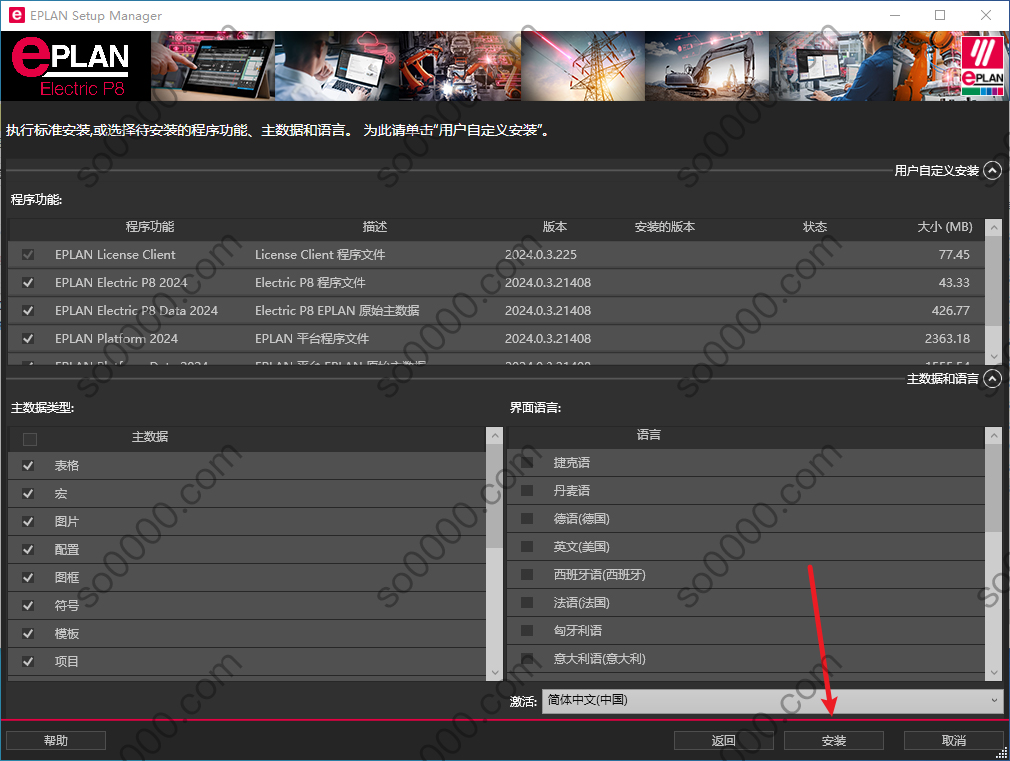Screen dimensions: 1010x761
Task: Click the 状态 column header
Action: pos(815,227)
